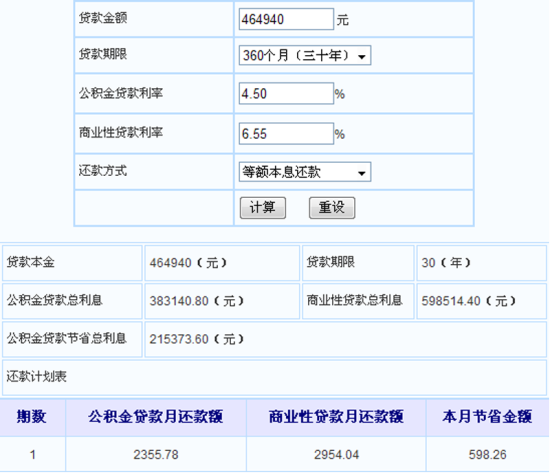Select the 2954.04 monthly payment cell

click(x=336, y=455)
